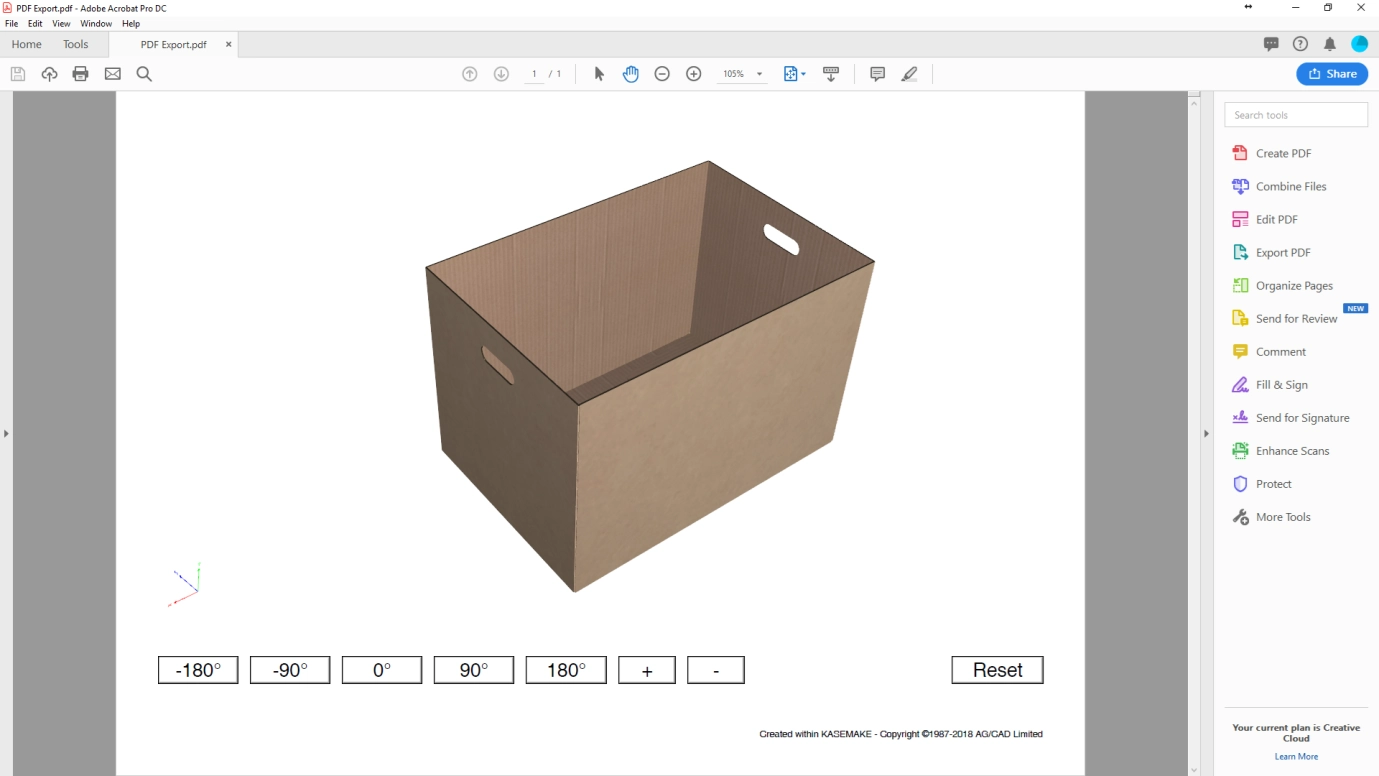Click the vertical scrollbar down arrow

coord(1194,769)
